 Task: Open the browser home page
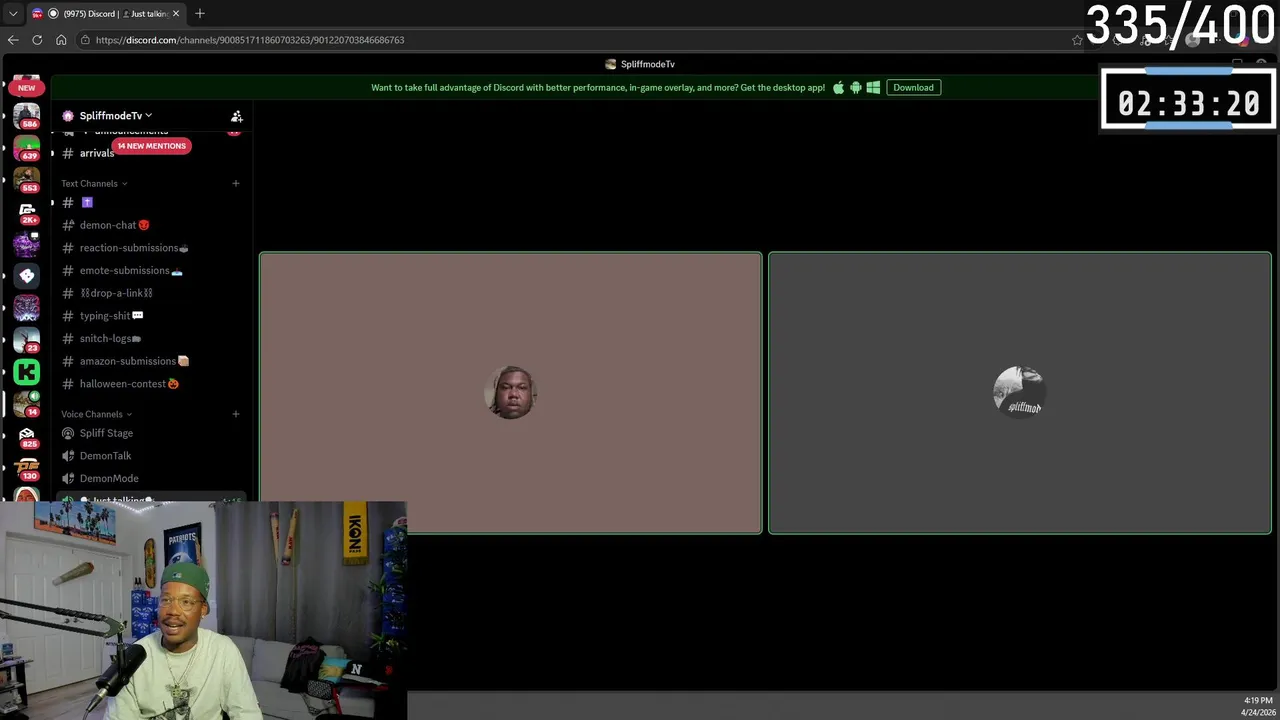(61, 40)
